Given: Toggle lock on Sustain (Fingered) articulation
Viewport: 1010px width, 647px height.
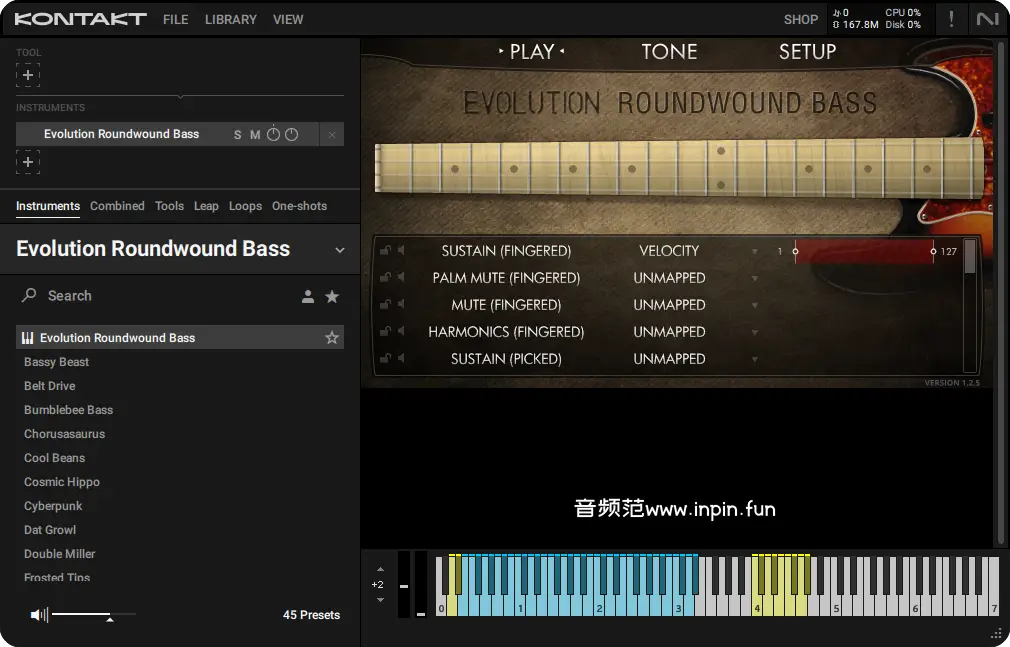Looking at the screenshot, I should tap(385, 251).
